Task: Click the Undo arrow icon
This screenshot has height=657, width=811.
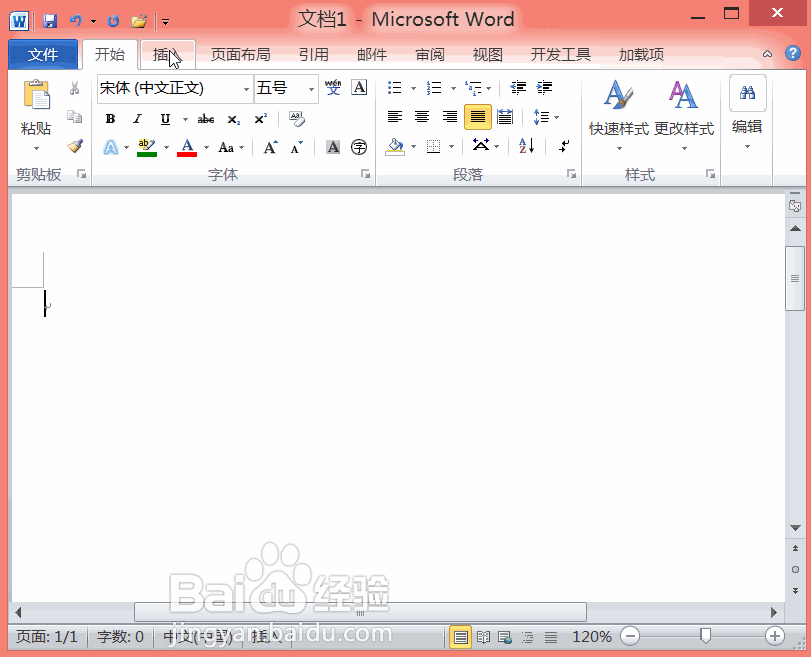Action: pyautogui.click(x=76, y=21)
